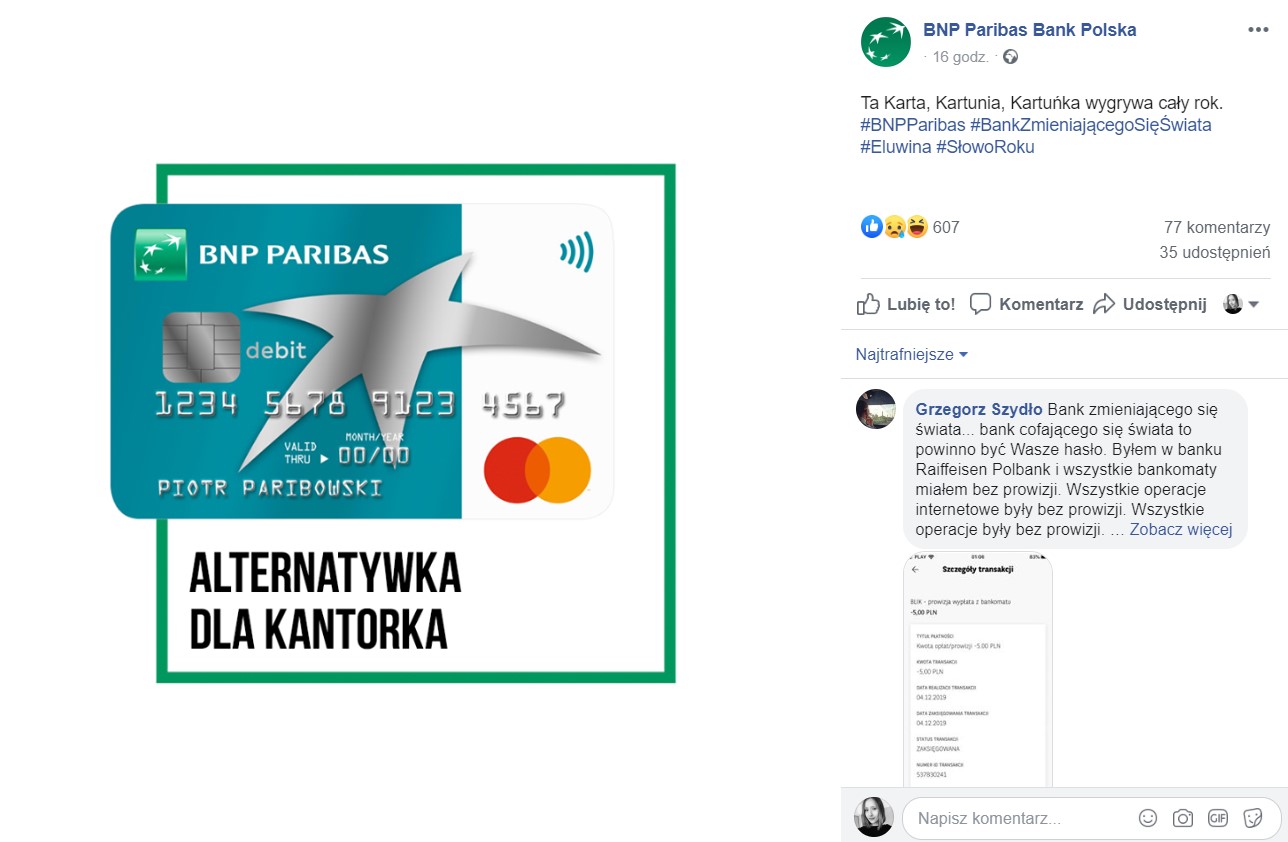Open the three-dot post options menu

[1257, 30]
